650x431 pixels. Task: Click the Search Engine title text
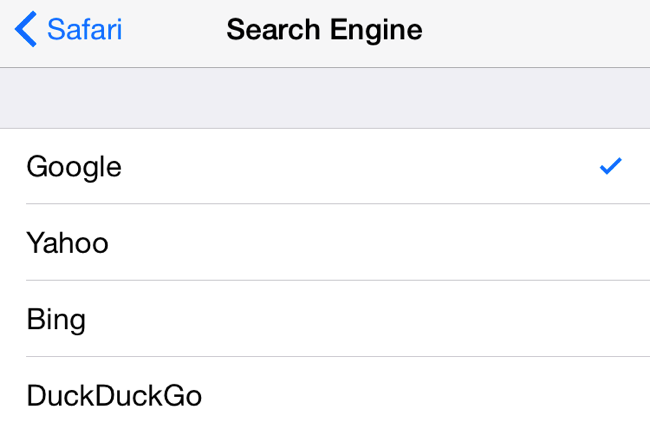coord(324,30)
